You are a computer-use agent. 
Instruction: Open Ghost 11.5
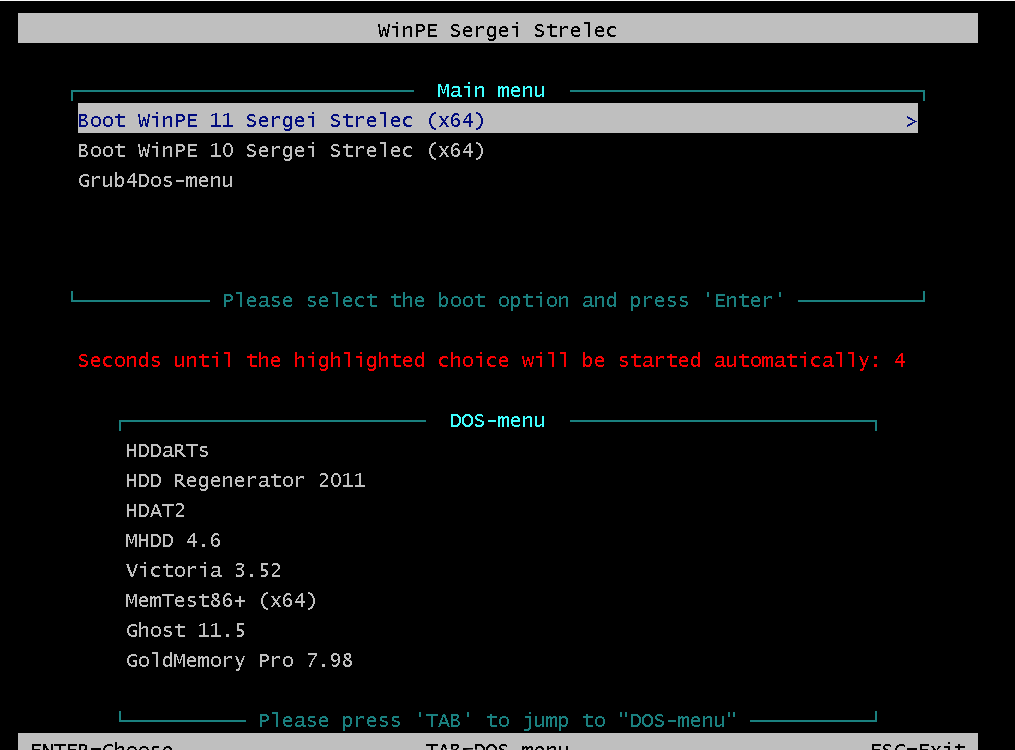[x=185, y=630]
